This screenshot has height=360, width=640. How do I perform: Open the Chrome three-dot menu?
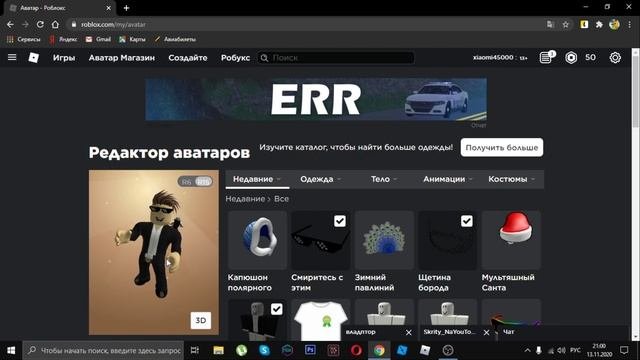point(630,24)
